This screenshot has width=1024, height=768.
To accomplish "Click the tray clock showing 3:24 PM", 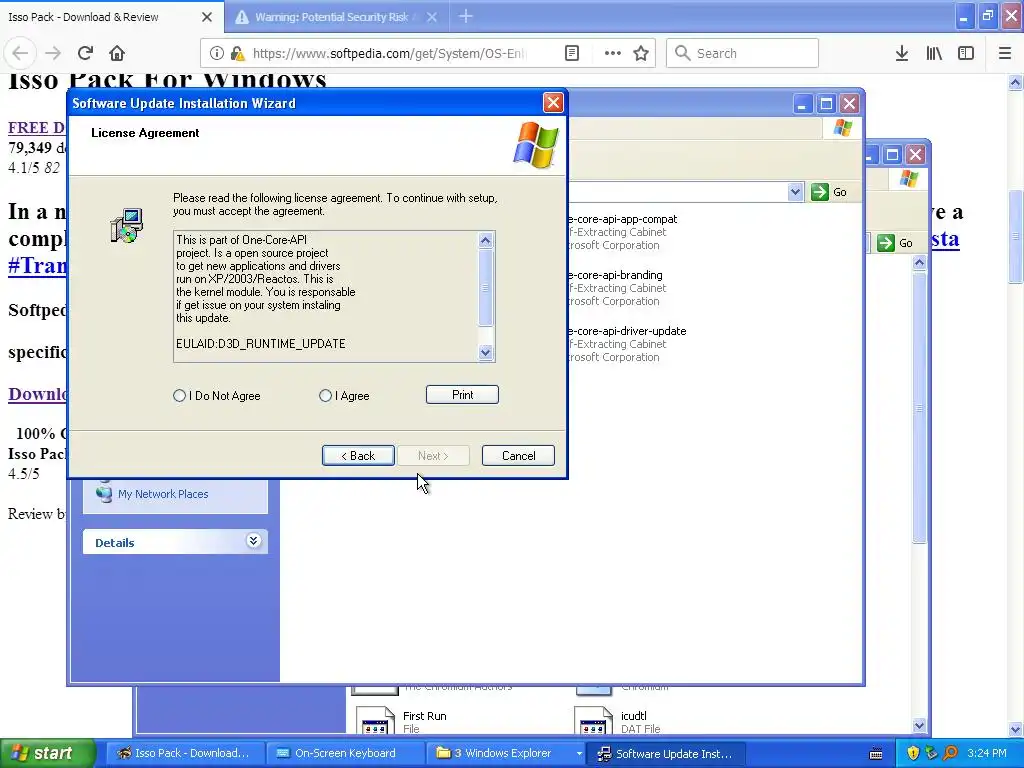I will [987, 753].
